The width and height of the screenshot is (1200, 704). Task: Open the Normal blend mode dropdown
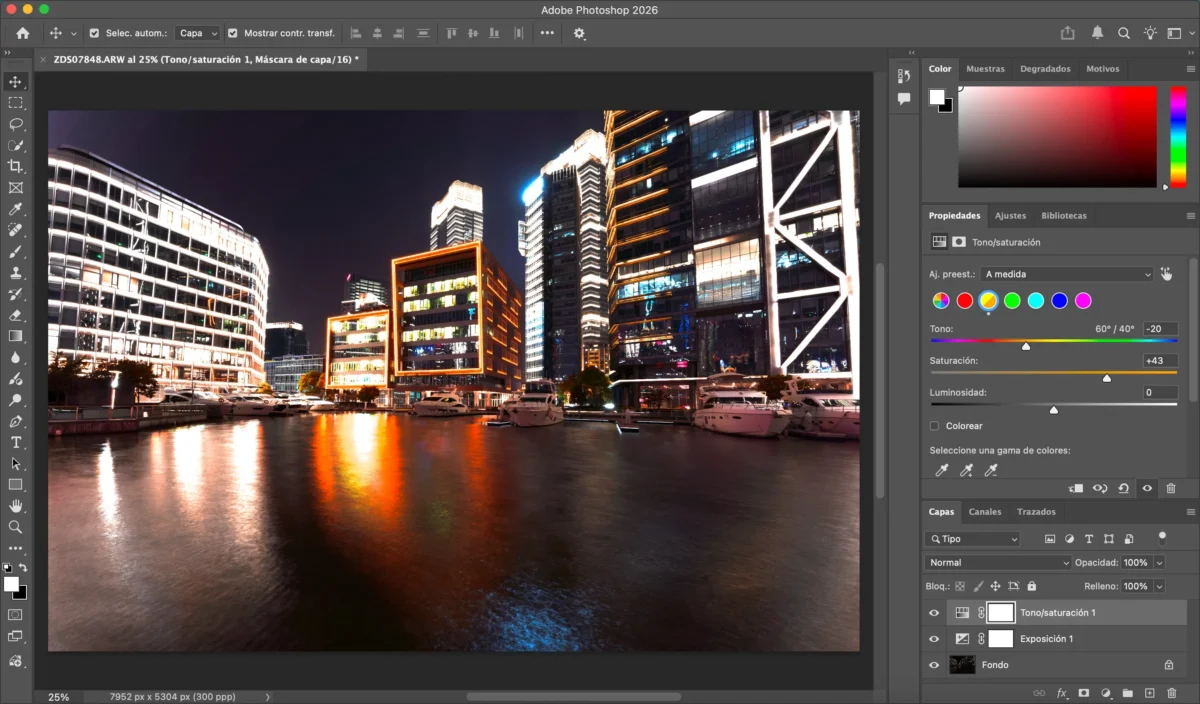pyautogui.click(x=997, y=563)
